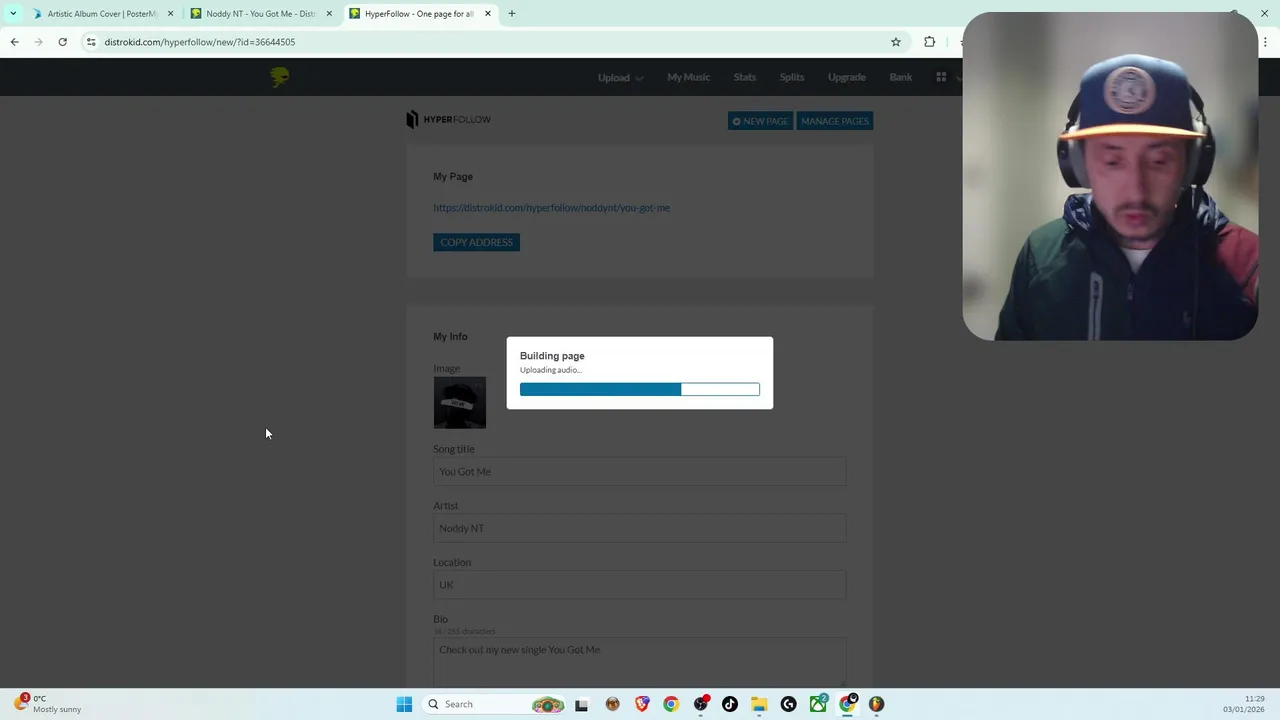The image size is (1280, 720).
Task: Click the Uploading audio progress bar
Action: tap(640, 389)
